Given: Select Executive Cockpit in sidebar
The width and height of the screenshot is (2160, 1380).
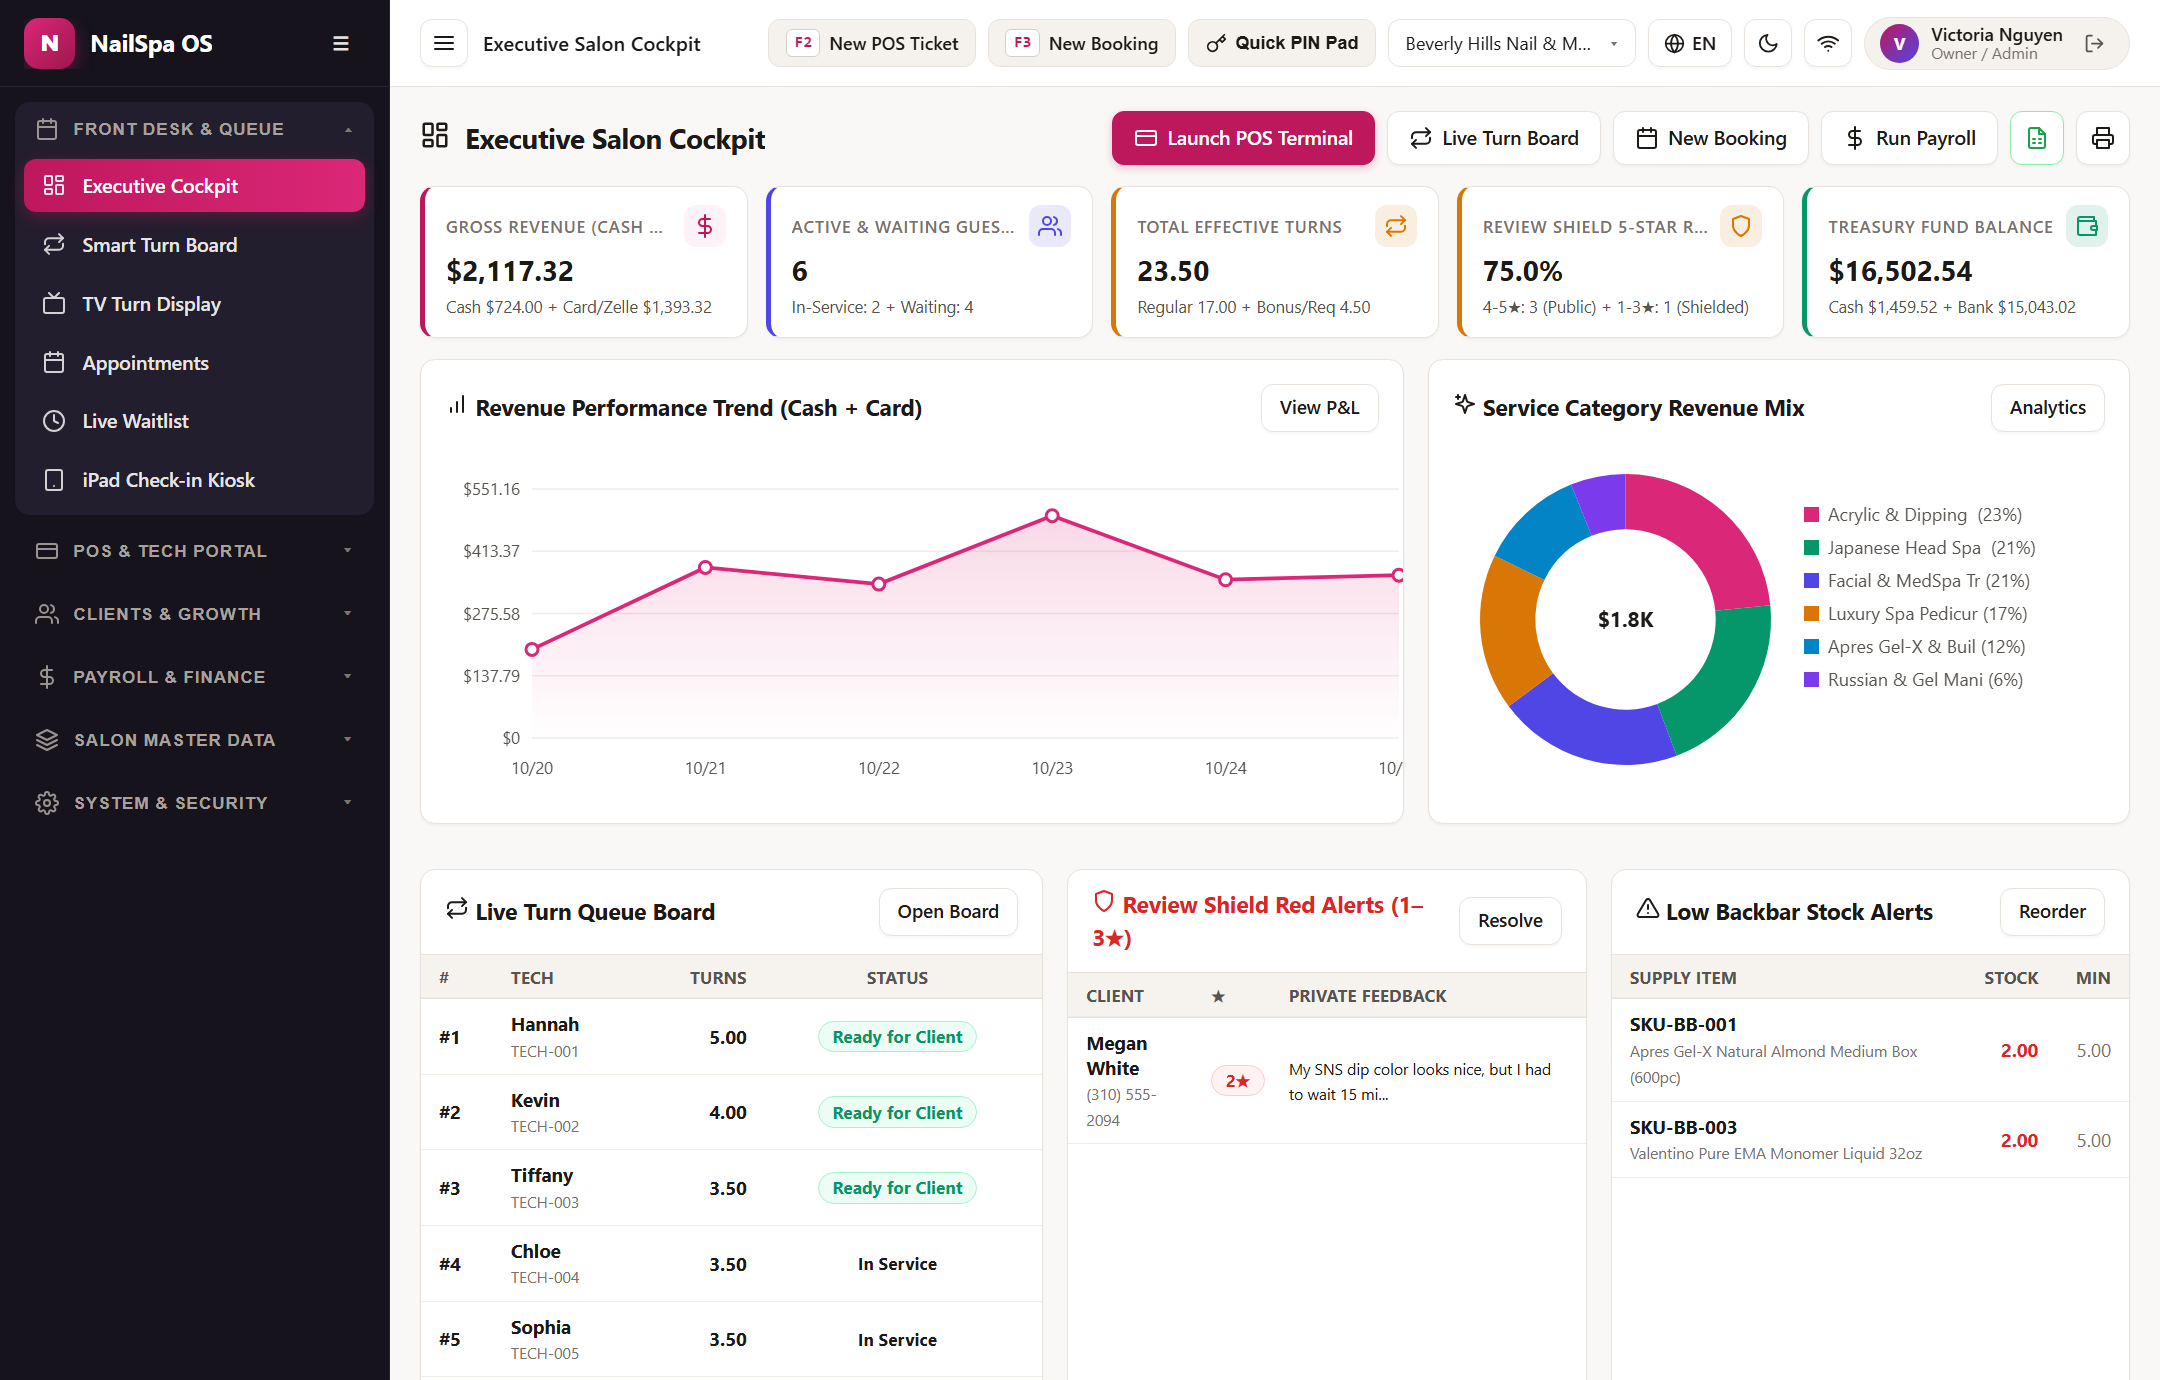Looking at the screenshot, I should [195, 186].
